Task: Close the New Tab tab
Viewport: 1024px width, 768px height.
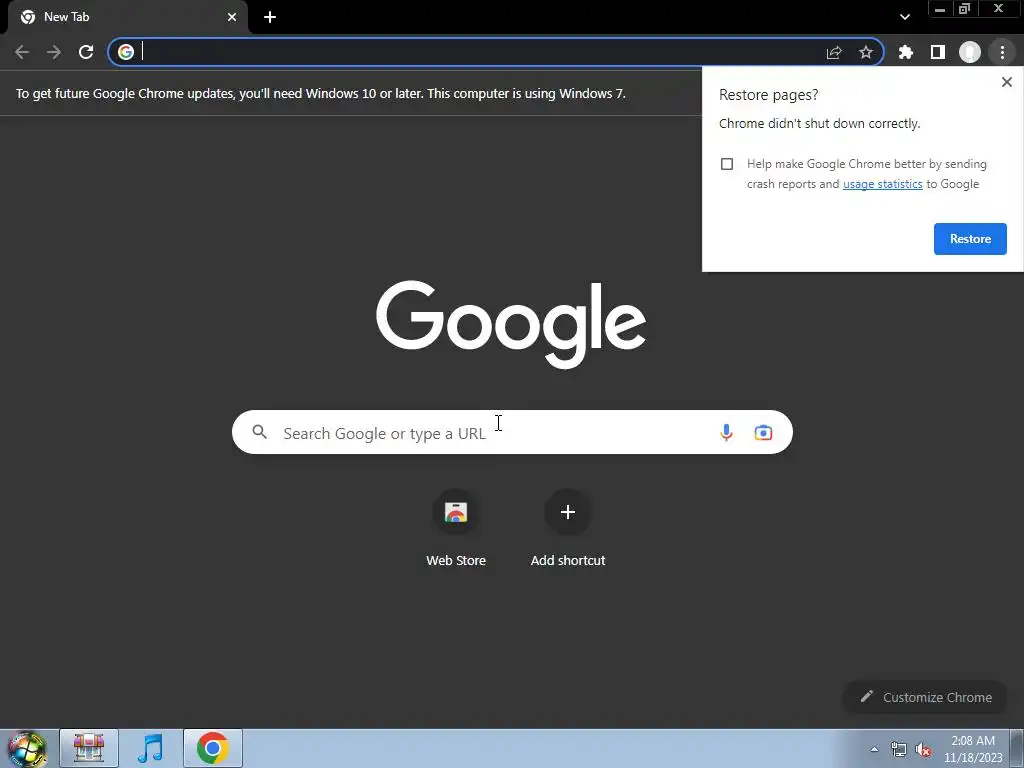Action: pyautogui.click(x=232, y=17)
